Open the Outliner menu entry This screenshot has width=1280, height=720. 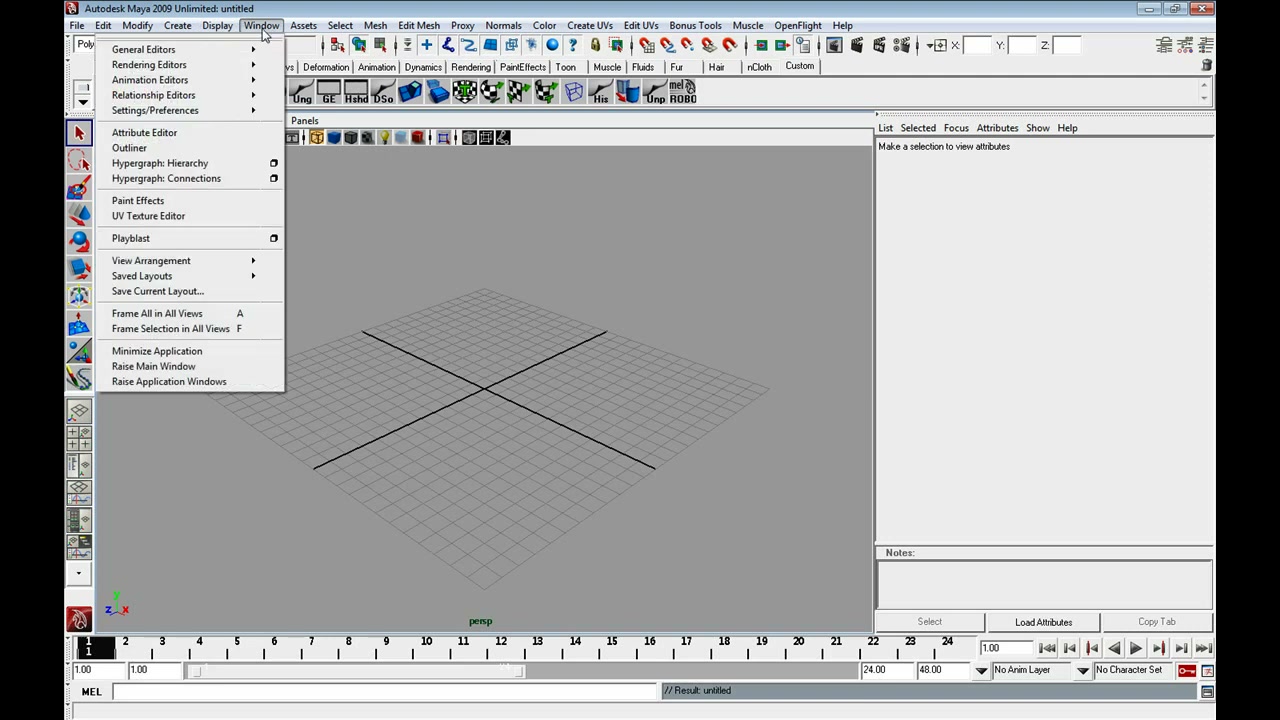click(129, 148)
